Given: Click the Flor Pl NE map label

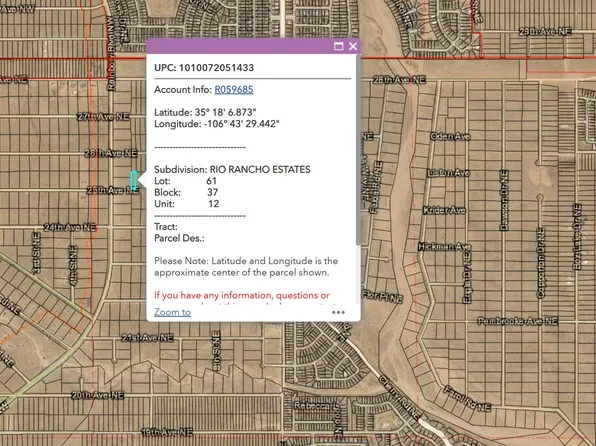Looking at the screenshot, I should tap(382, 296).
